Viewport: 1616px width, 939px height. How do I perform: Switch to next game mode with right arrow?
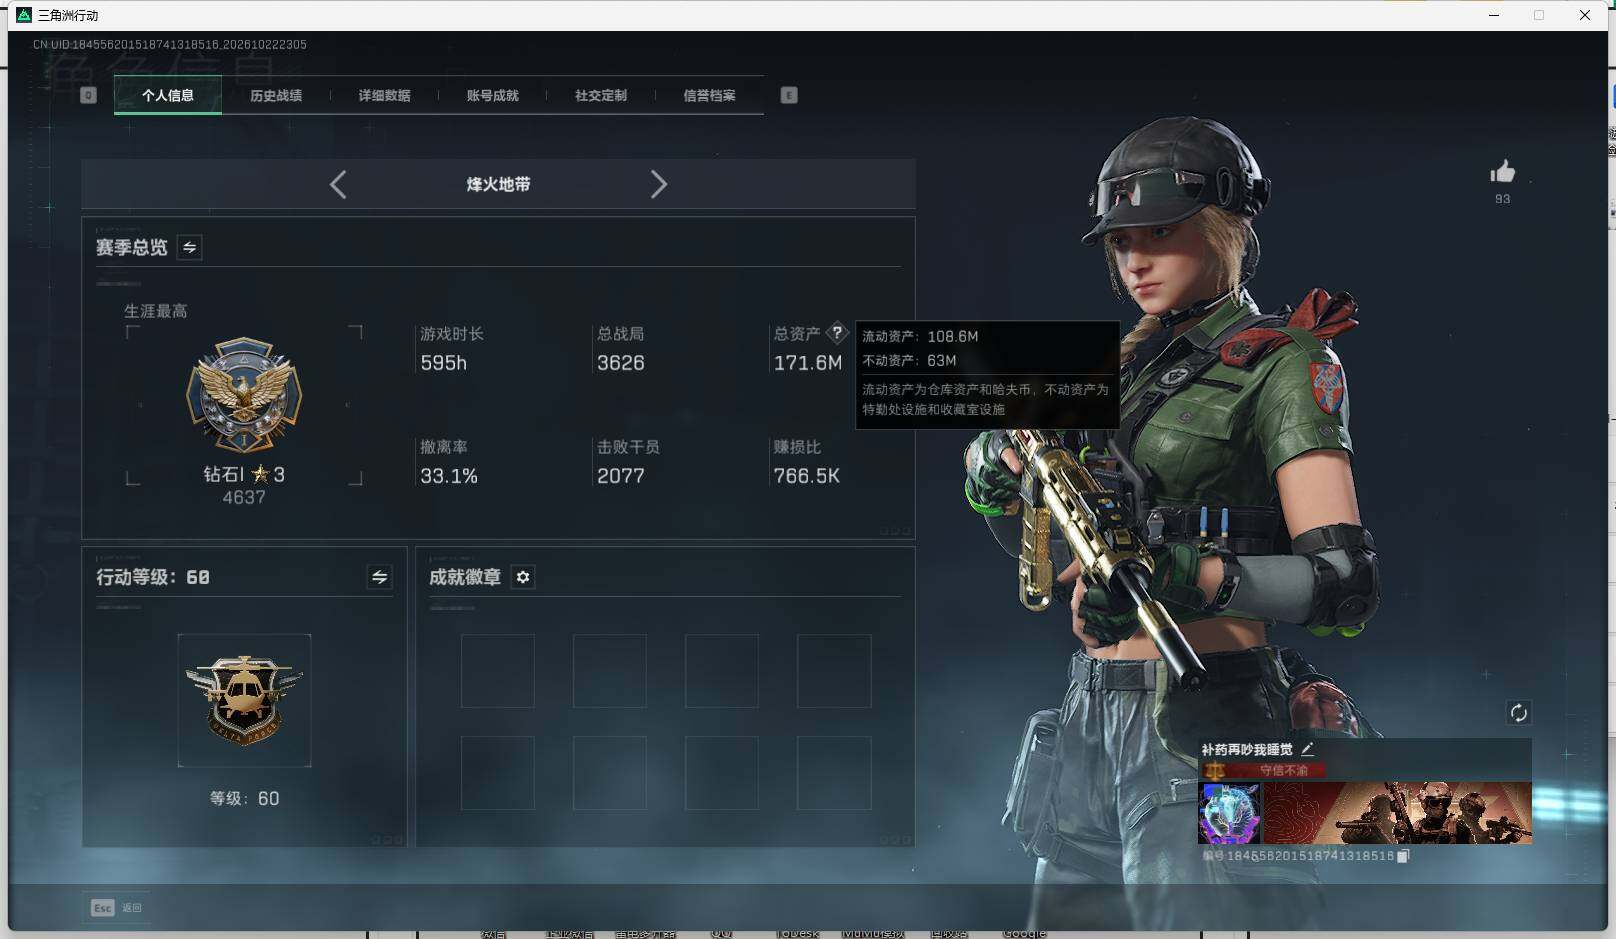point(658,184)
